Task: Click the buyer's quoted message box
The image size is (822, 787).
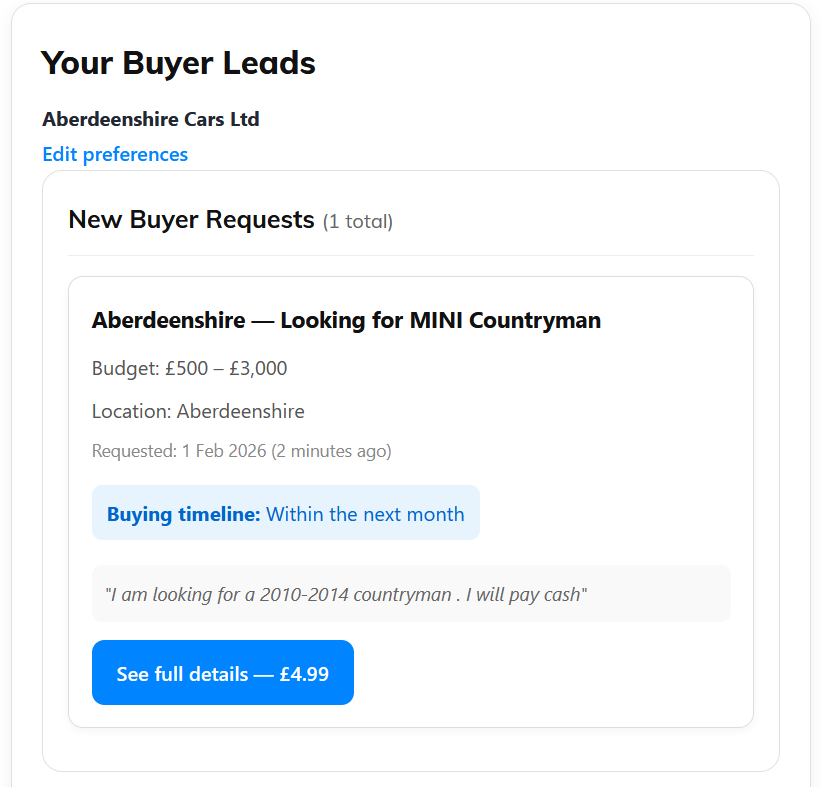Action: 411,593
